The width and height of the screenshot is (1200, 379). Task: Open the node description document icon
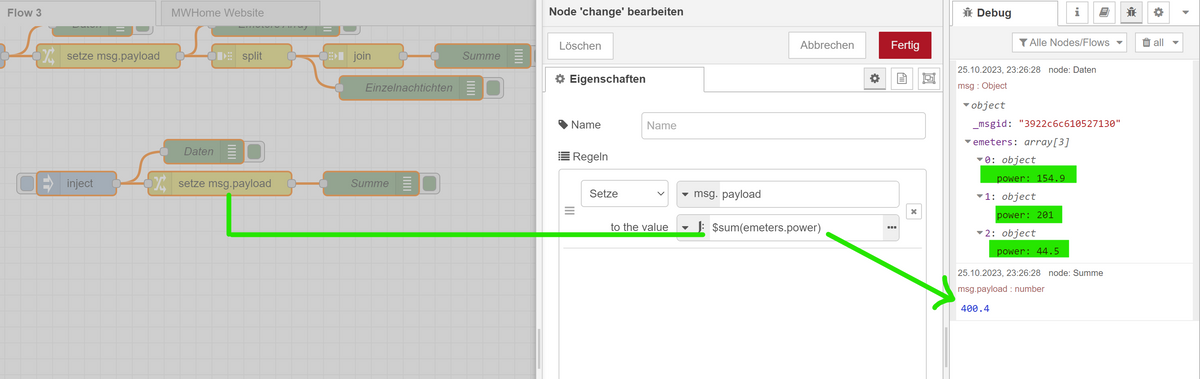[x=902, y=79]
